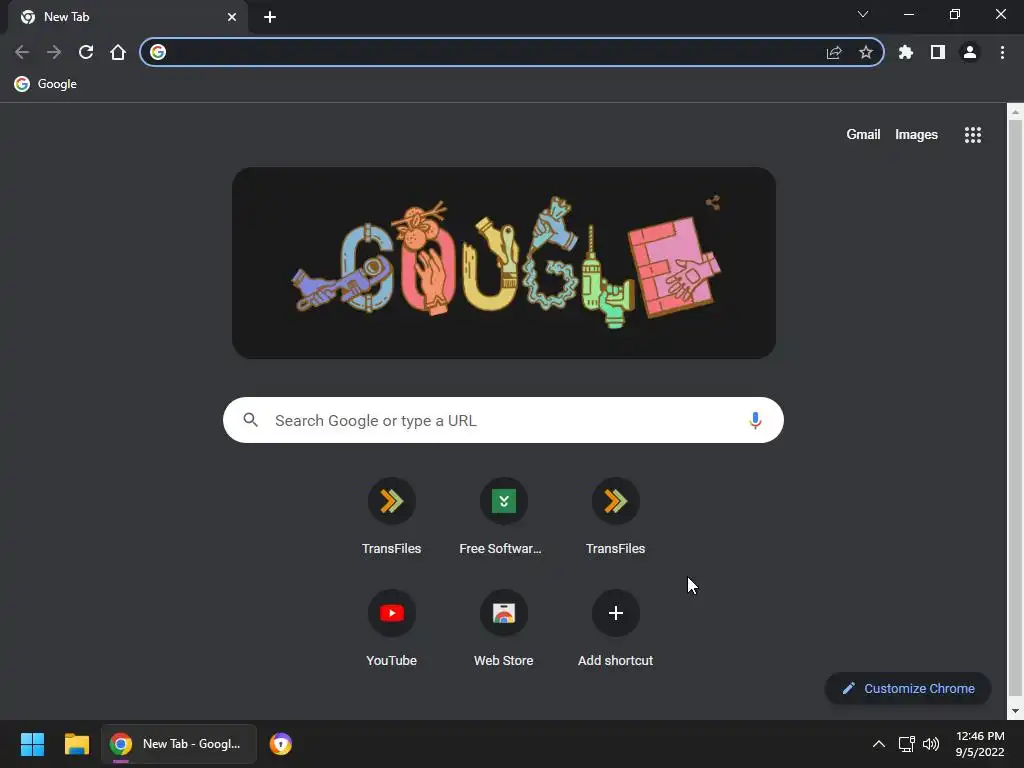
Task: Open File Explorer from taskbar
Action: coord(76,744)
